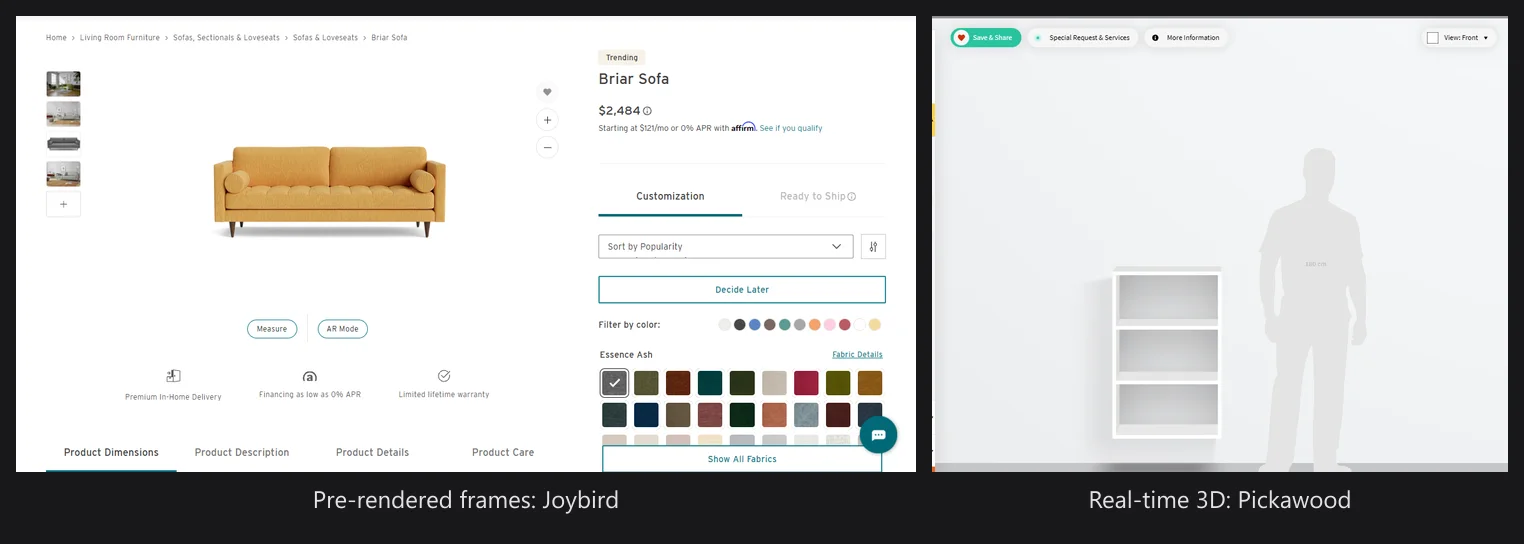Click the Decide Later button
This screenshot has height=544, width=1524.
pyautogui.click(x=742, y=289)
